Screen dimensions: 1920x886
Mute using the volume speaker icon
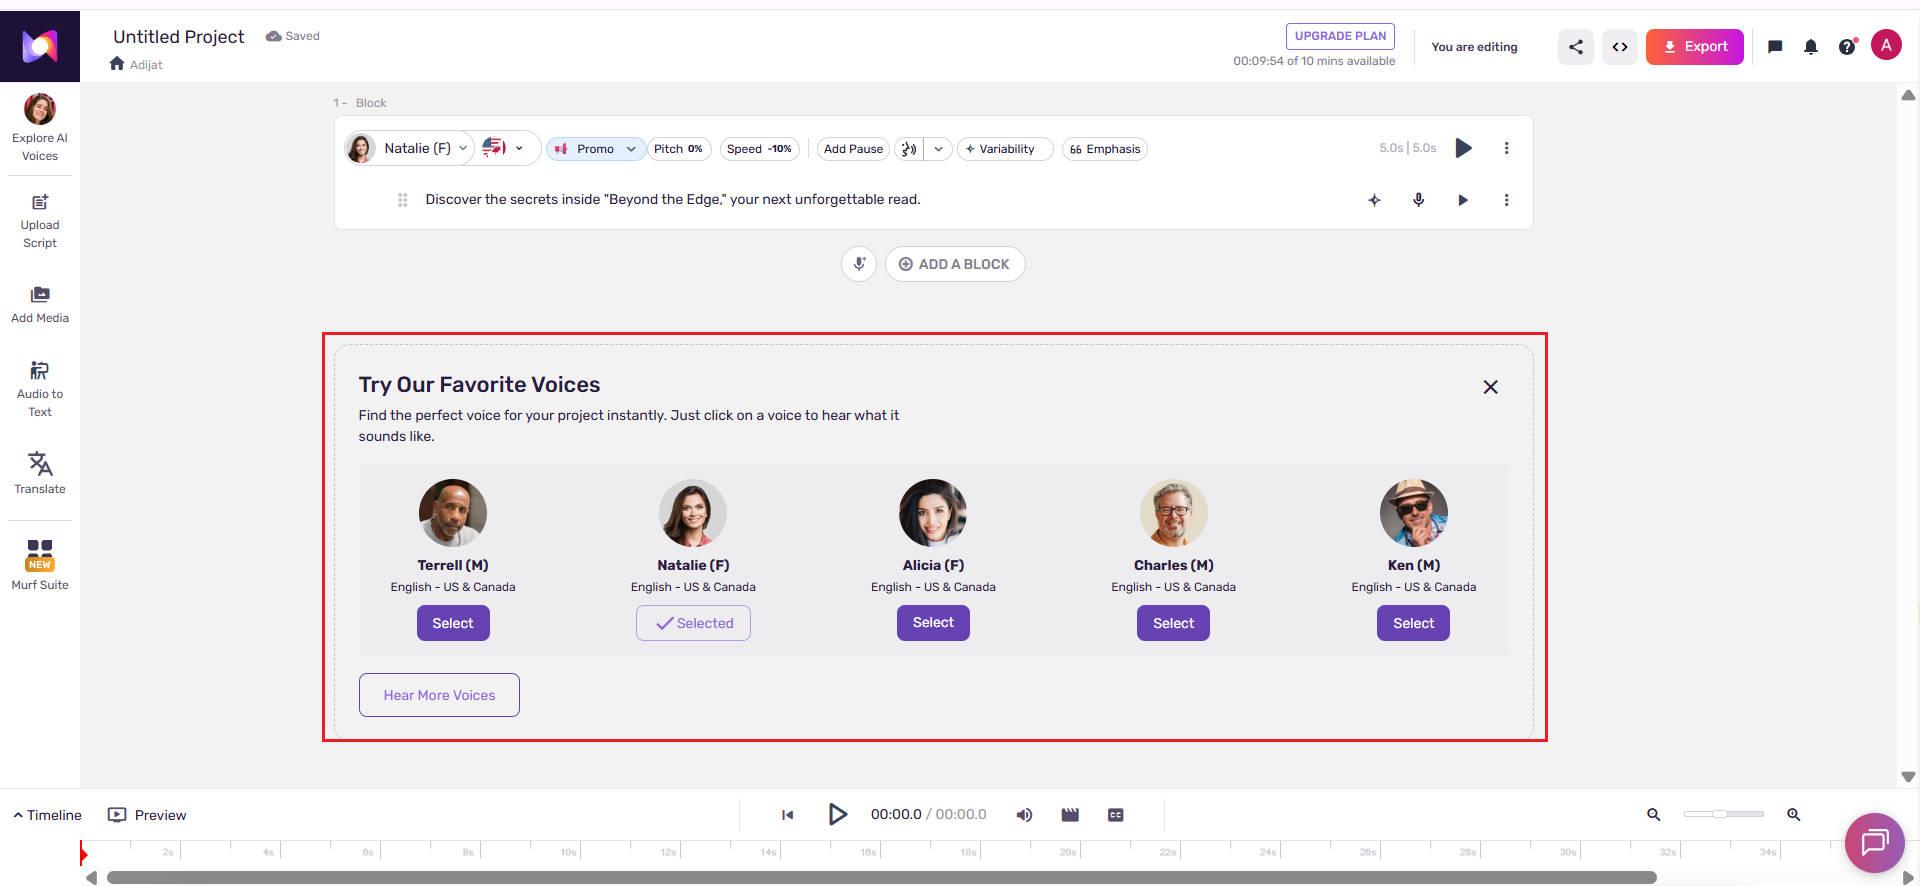click(1024, 815)
